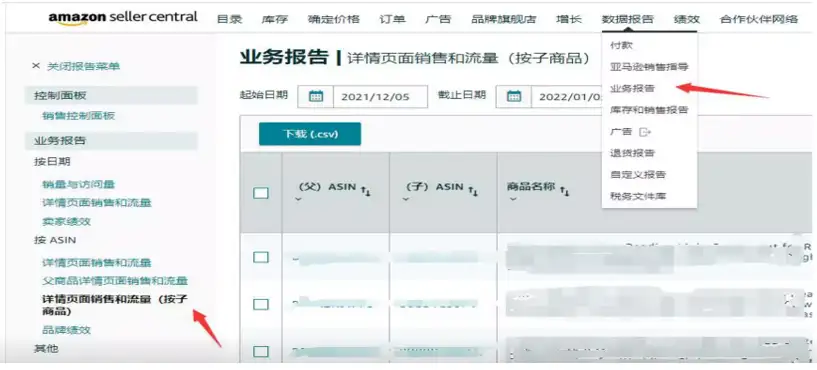Check the second product row checkbox
This screenshot has width=817, height=370.
(261, 304)
